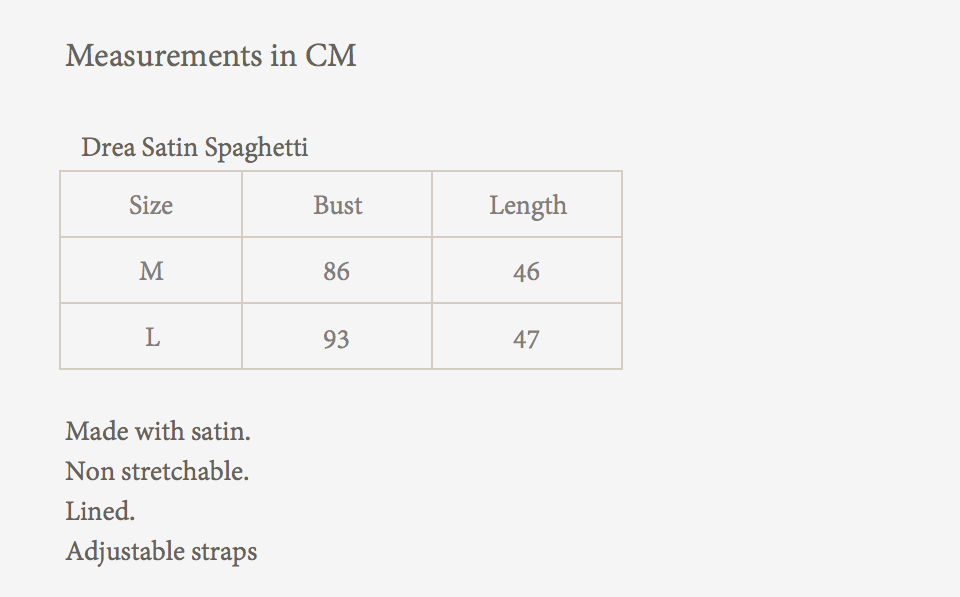This screenshot has height=597, width=960.
Task: Click the word 'straps' in the description
Action: 227,552
